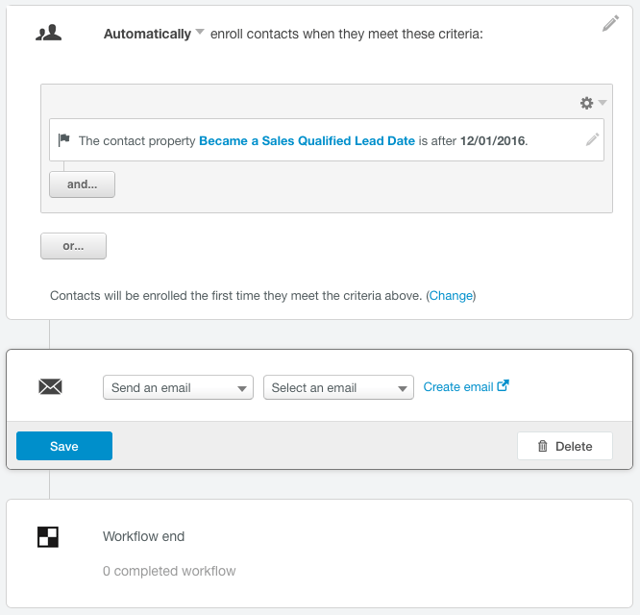640x615 pixels.
Task: Click the checkered Workflow end icon
Action: tap(48, 537)
